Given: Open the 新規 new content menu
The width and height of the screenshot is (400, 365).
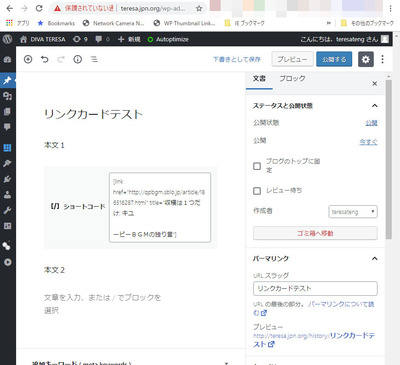Looking at the screenshot, I should click(x=129, y=39).
